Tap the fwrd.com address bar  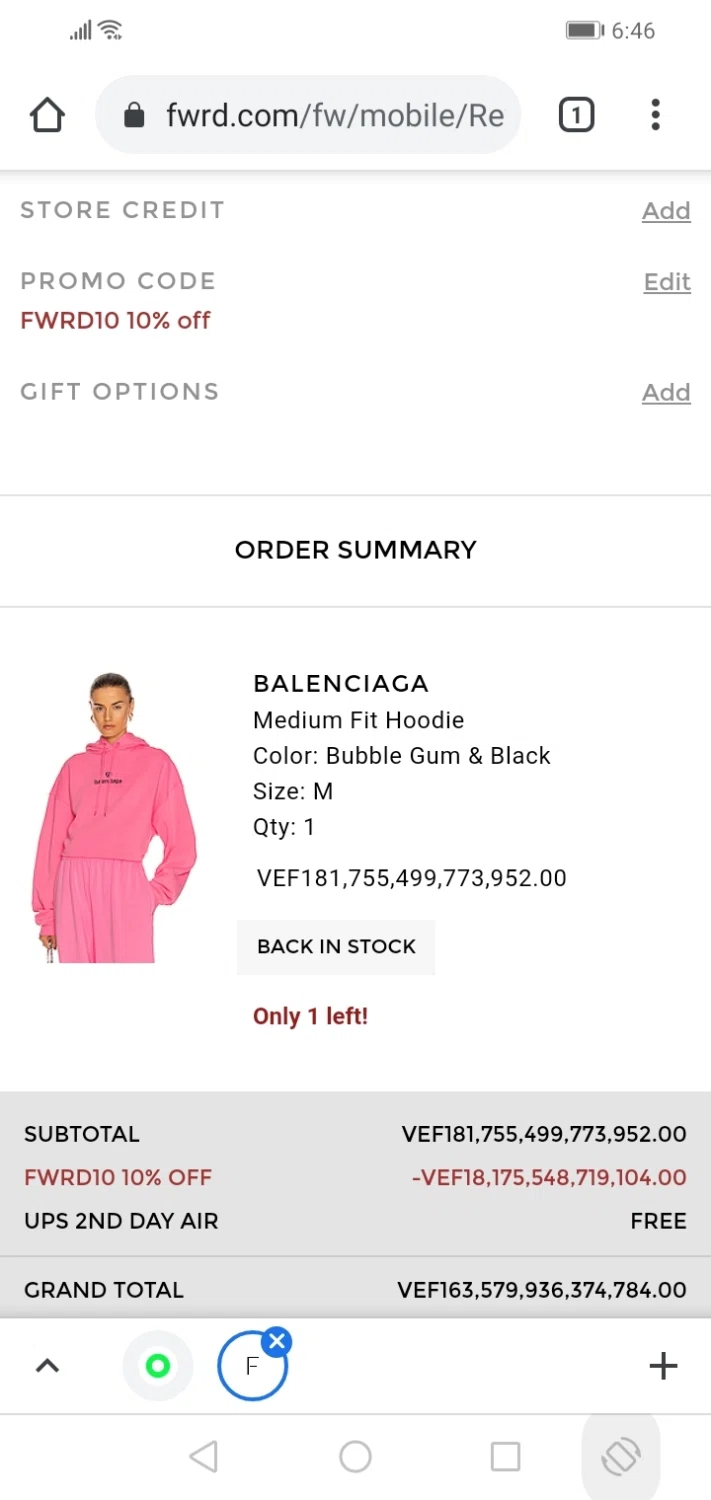308,115
